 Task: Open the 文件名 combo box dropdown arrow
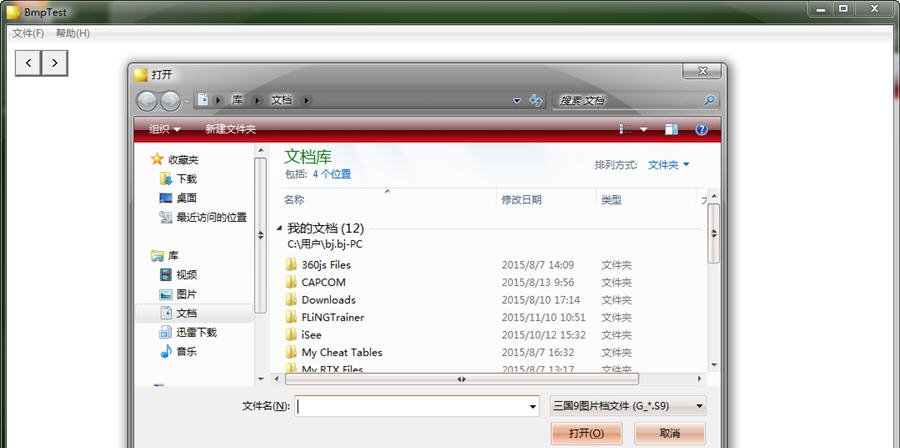click(x=534, y=406)
